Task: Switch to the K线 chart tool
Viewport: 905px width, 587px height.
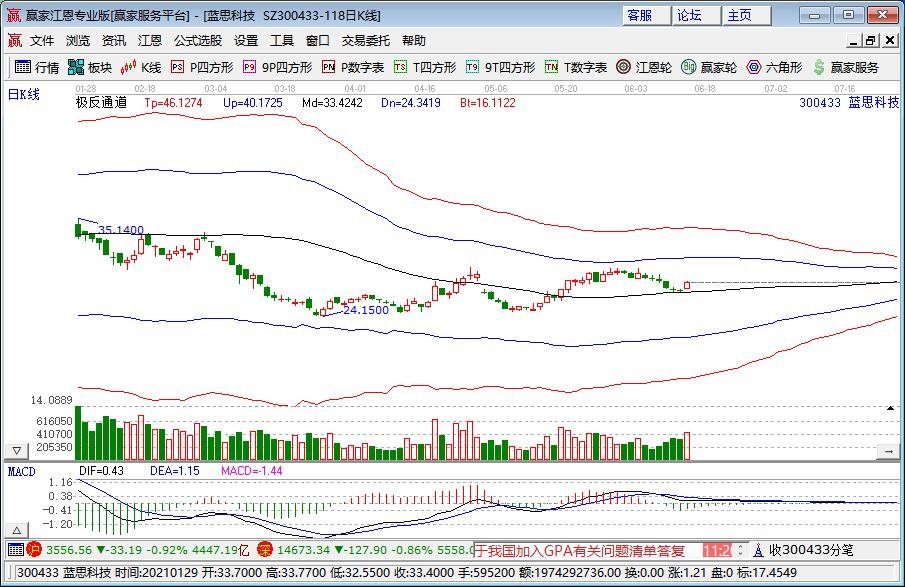Action: pyautogui.click(x=141, y=68)
